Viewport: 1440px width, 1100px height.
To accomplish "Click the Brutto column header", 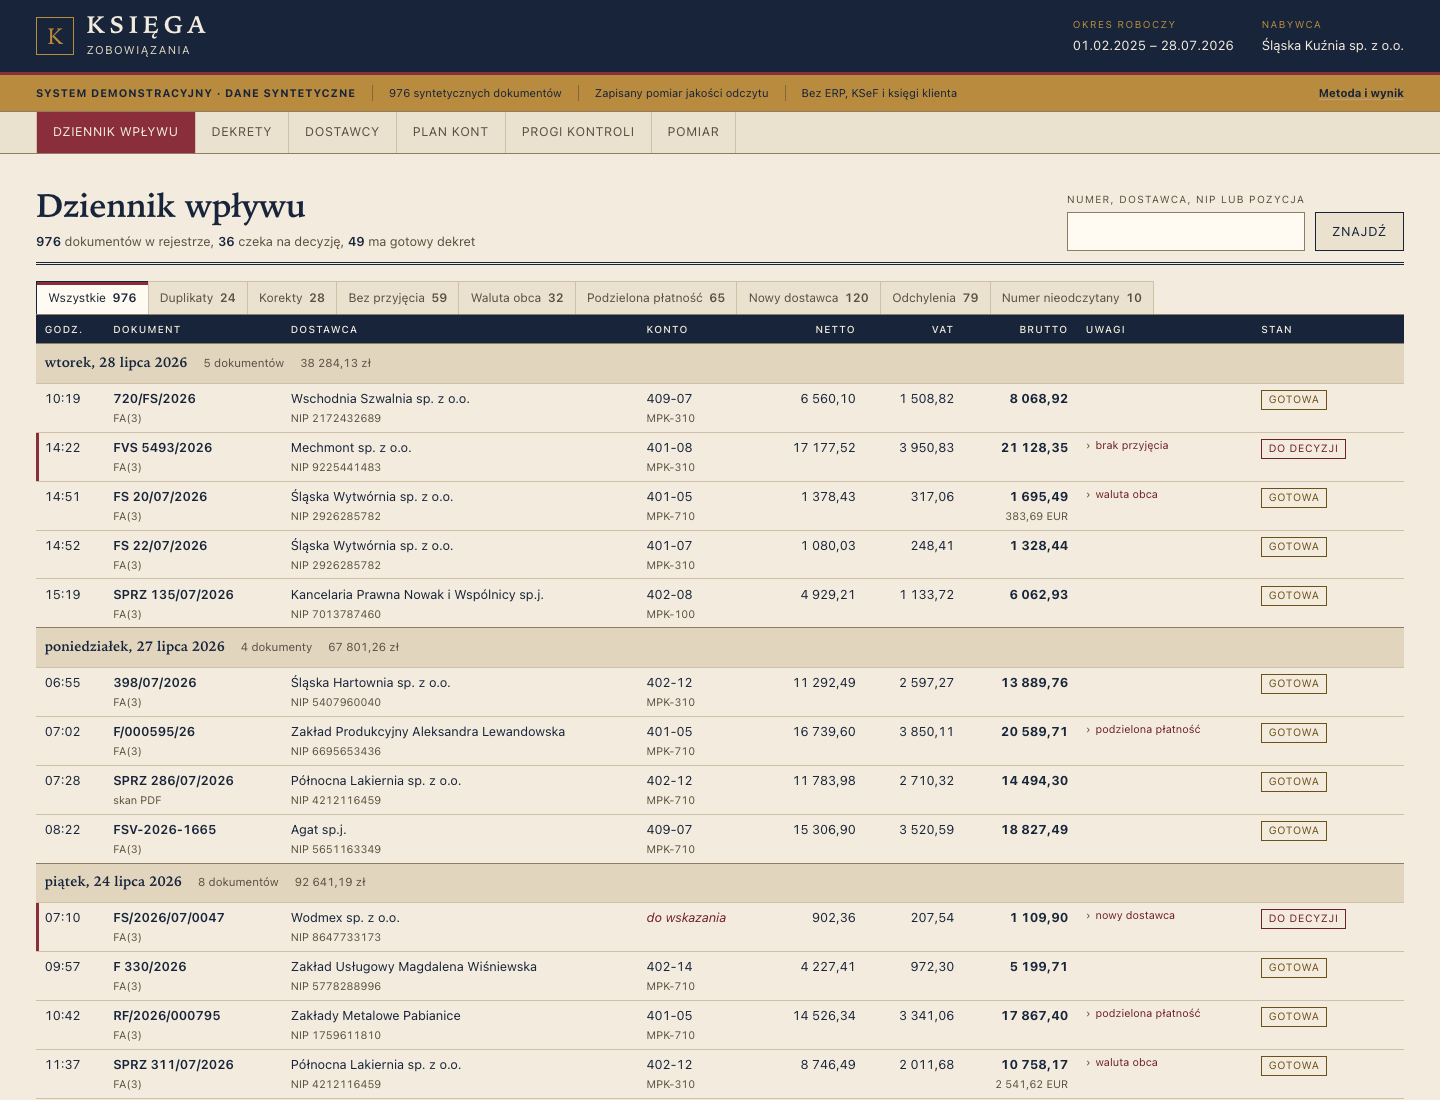I will [1043, 330].
